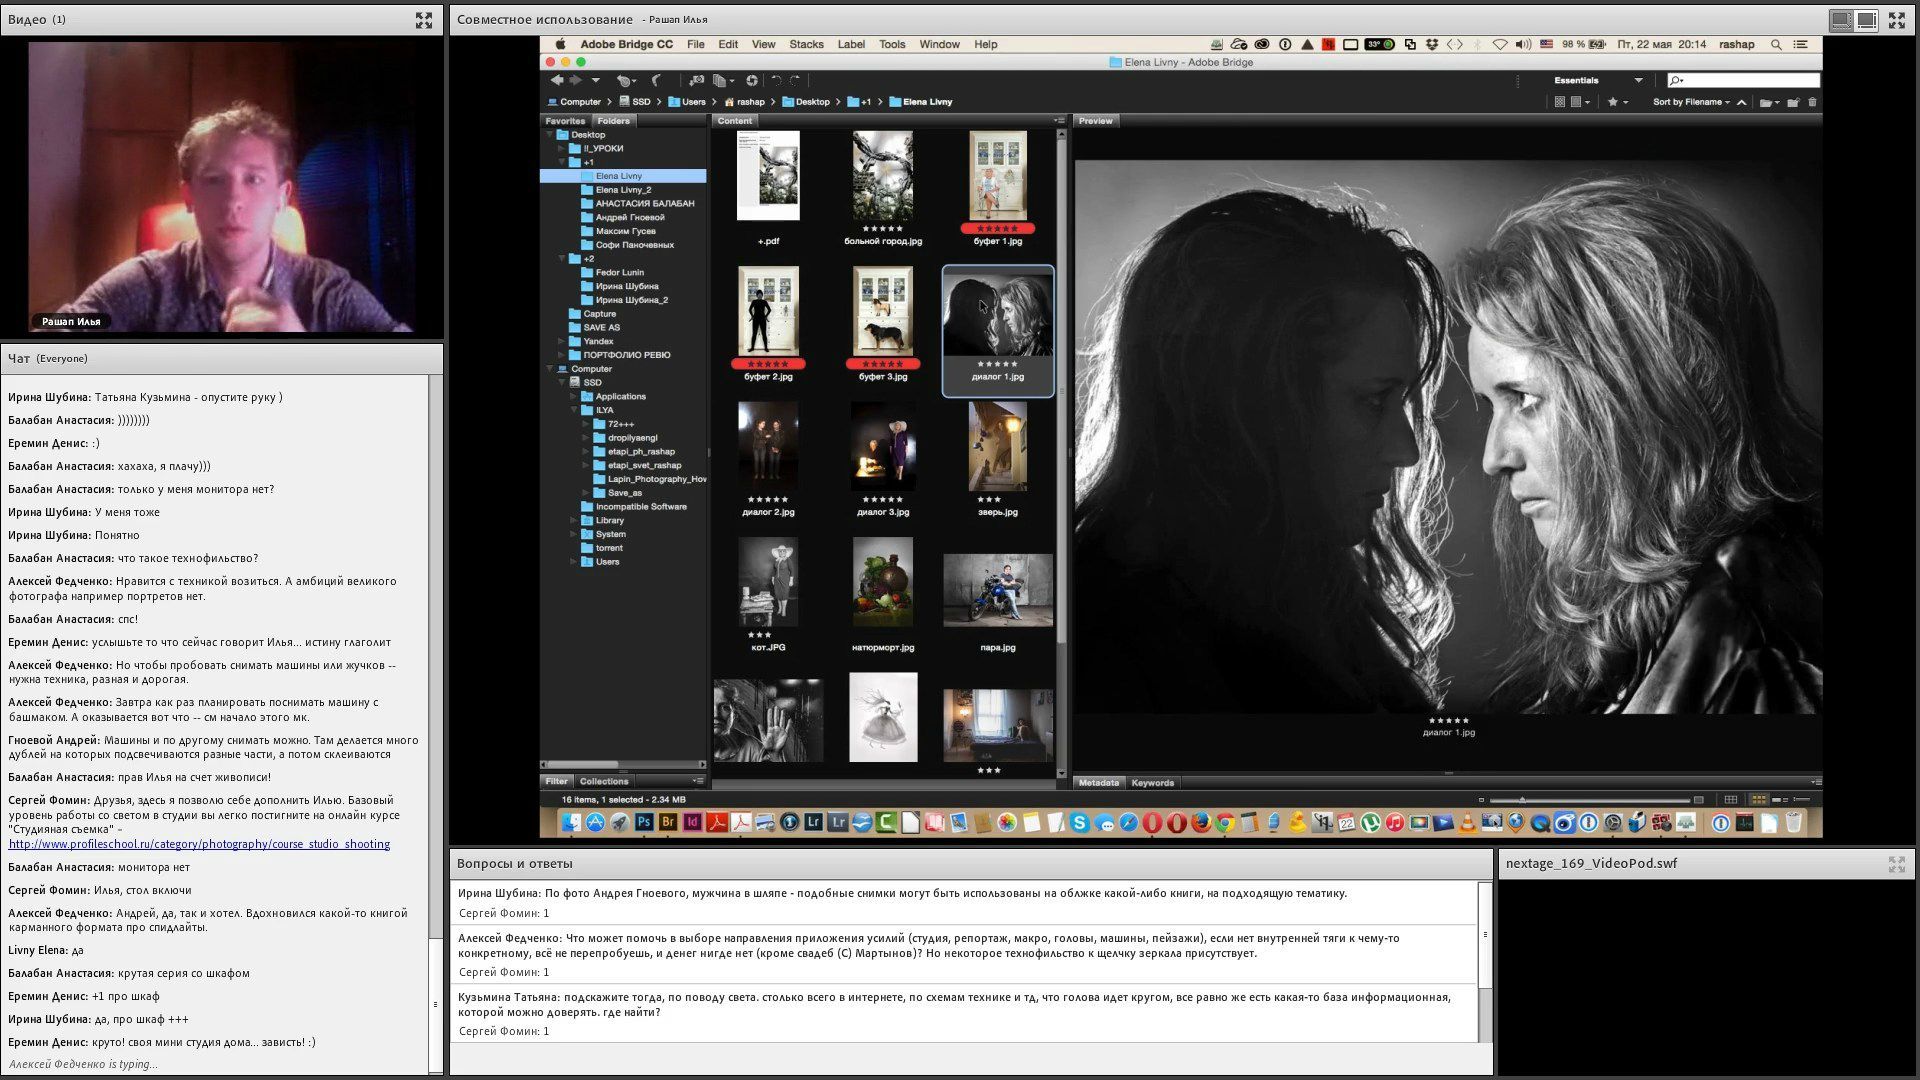Click the delete item trash icon

pyautogui.click(x=1812, y=102)
